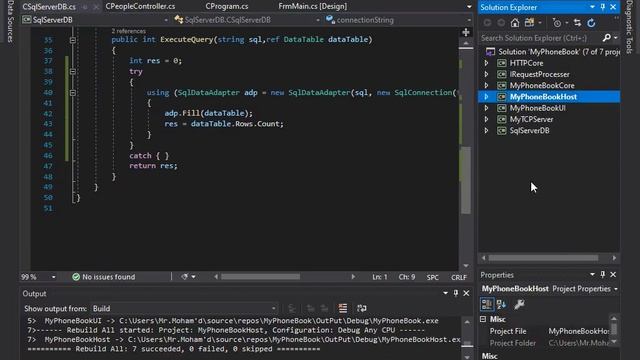
Task: Open Solution Explorer window options dropdown
Action: pyautogui.click(x=592, y=7)
